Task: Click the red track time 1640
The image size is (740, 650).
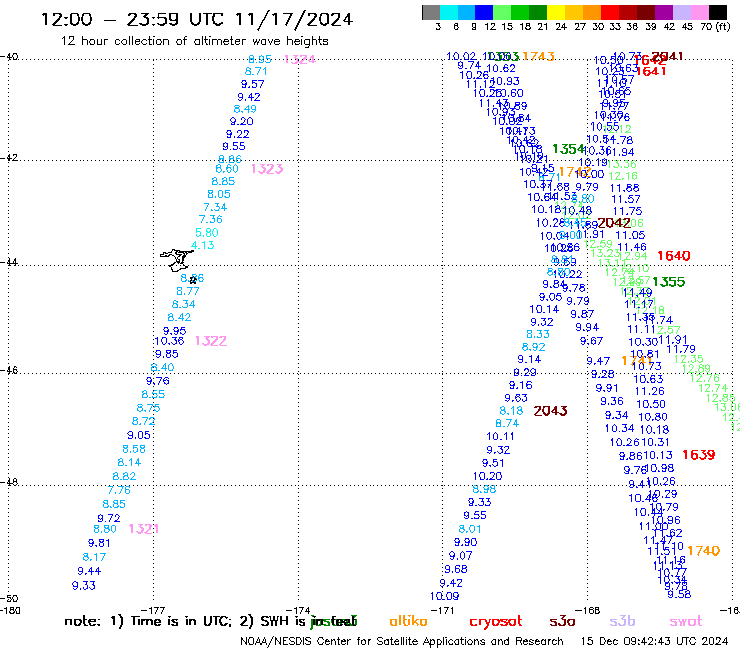Action: pos(673,256)
